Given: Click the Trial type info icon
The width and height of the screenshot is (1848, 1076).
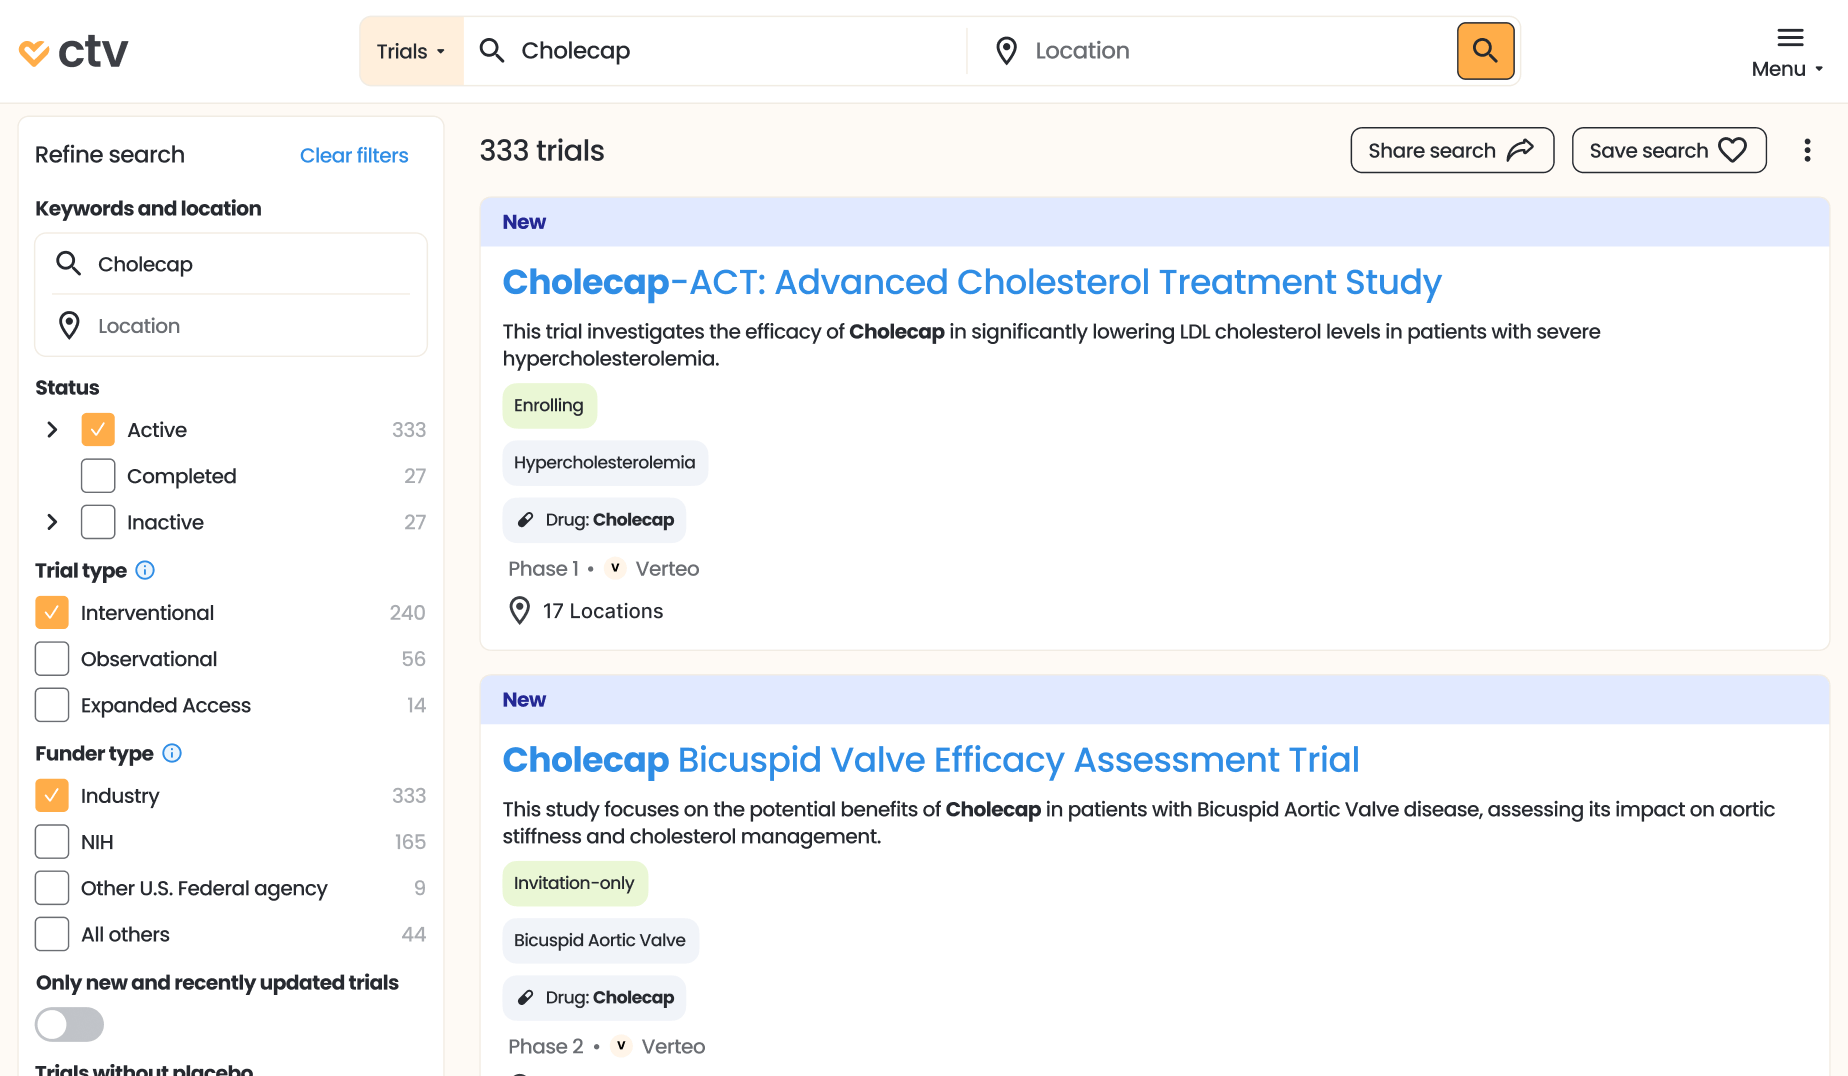Looking at the screenshot, I should pyautogui.click(x=145, y=570).
